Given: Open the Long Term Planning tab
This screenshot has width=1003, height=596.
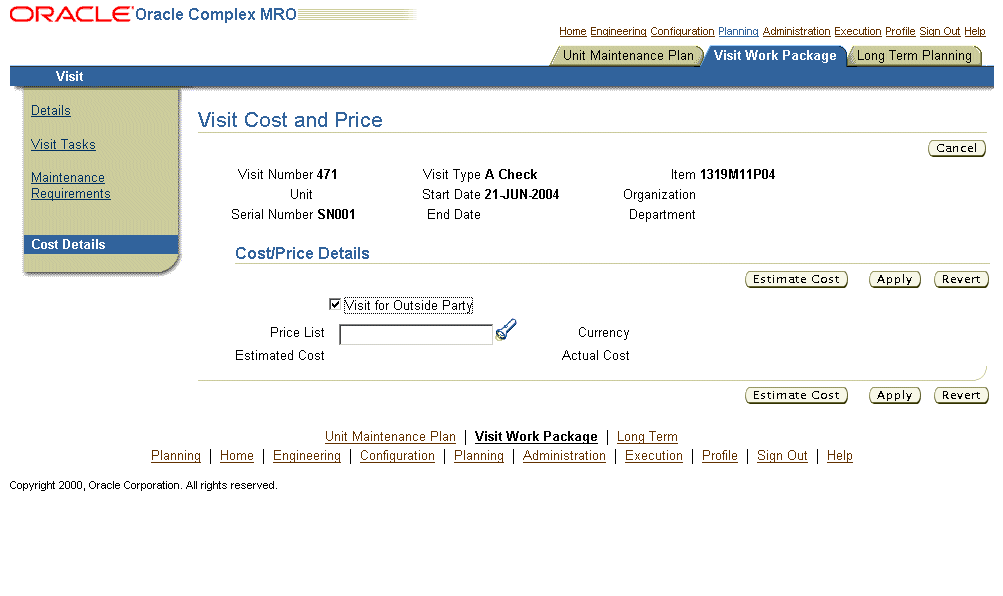Looking at the screenshot, I should pos(914,56).
